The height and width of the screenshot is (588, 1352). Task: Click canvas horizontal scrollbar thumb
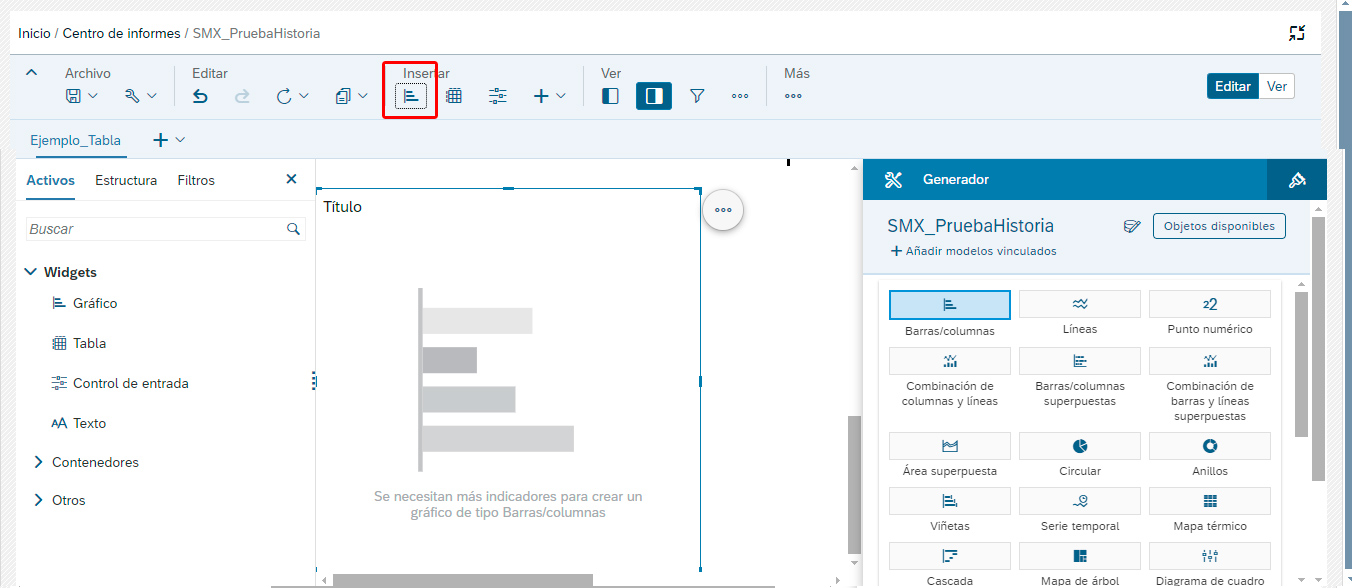[463, 580]
